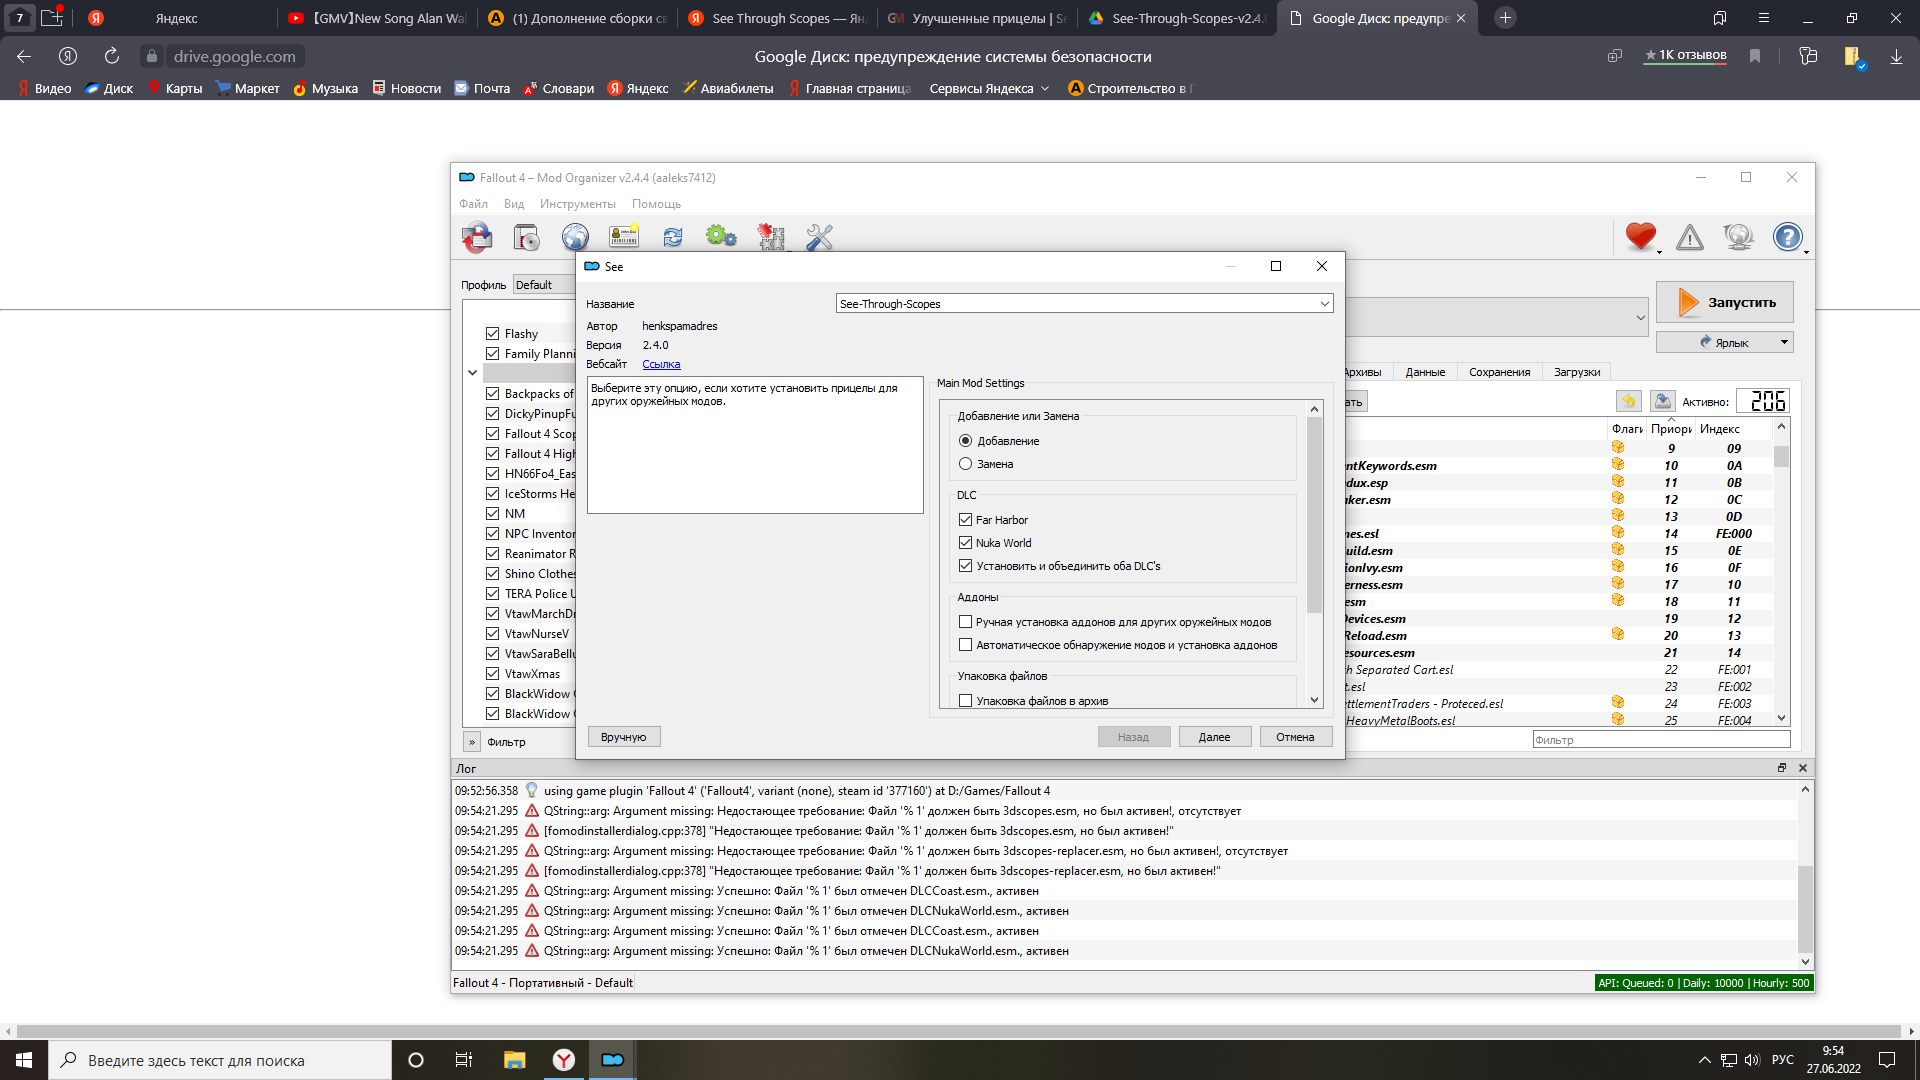1920x1080 pixels.
Task: Expand the Ярлык shortcut dropdown
Action: (x=1783, y=343)
